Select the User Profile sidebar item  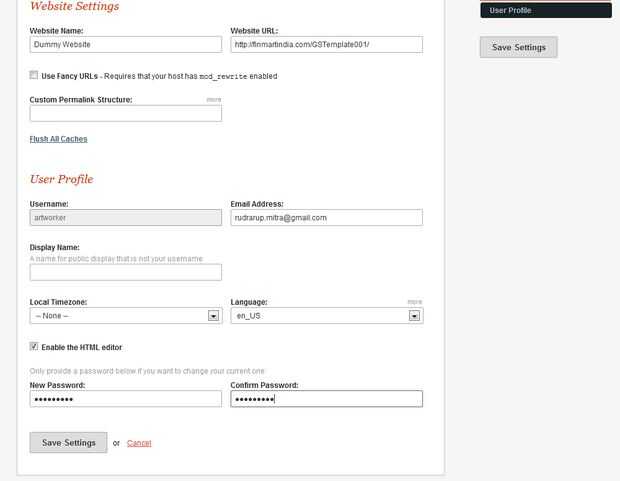546,11
